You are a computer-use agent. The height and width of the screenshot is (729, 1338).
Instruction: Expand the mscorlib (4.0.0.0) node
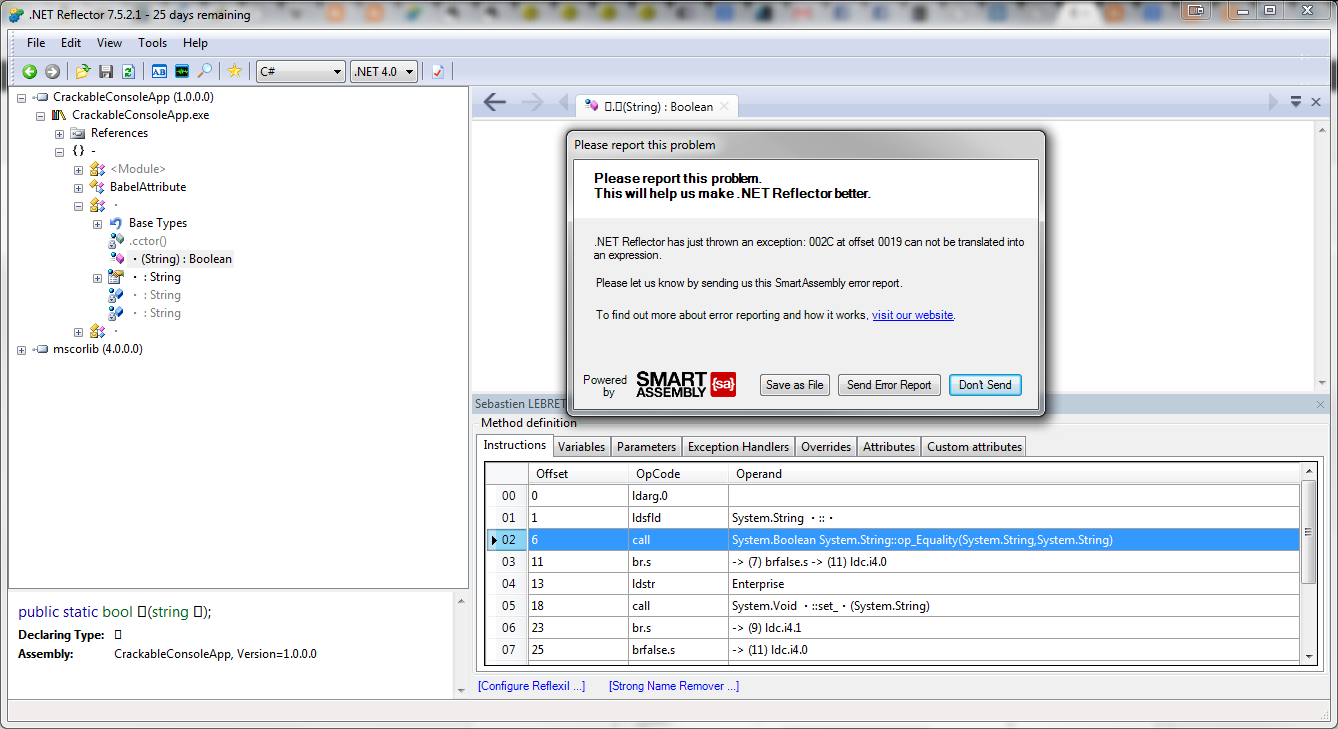[22, 350]
